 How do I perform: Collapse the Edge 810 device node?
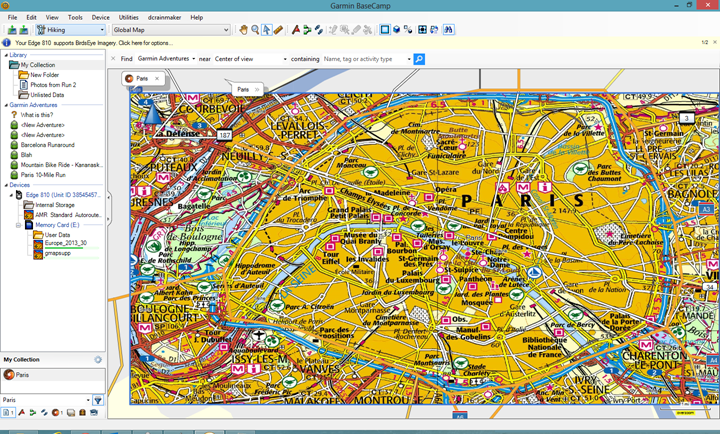pyautogui.click(x=11, y=195)
